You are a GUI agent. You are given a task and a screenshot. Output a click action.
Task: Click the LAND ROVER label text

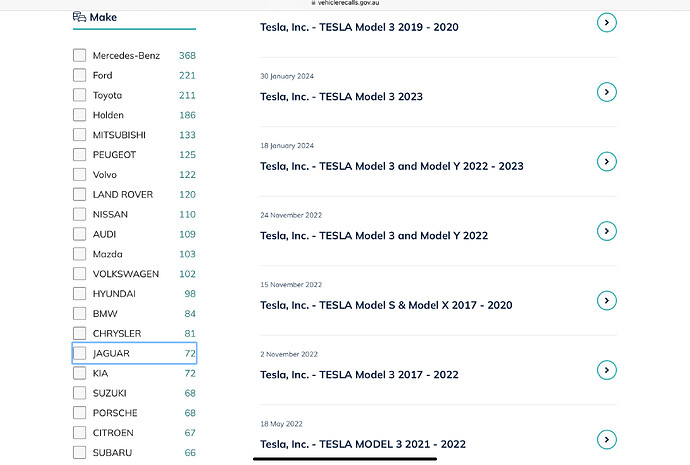pos(123,194)
